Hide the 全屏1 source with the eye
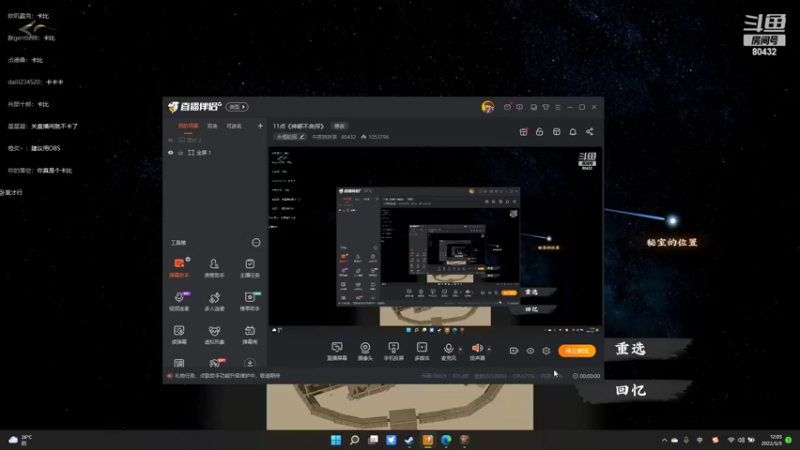This screenshot has width=800, height=450. click(171, 153)
